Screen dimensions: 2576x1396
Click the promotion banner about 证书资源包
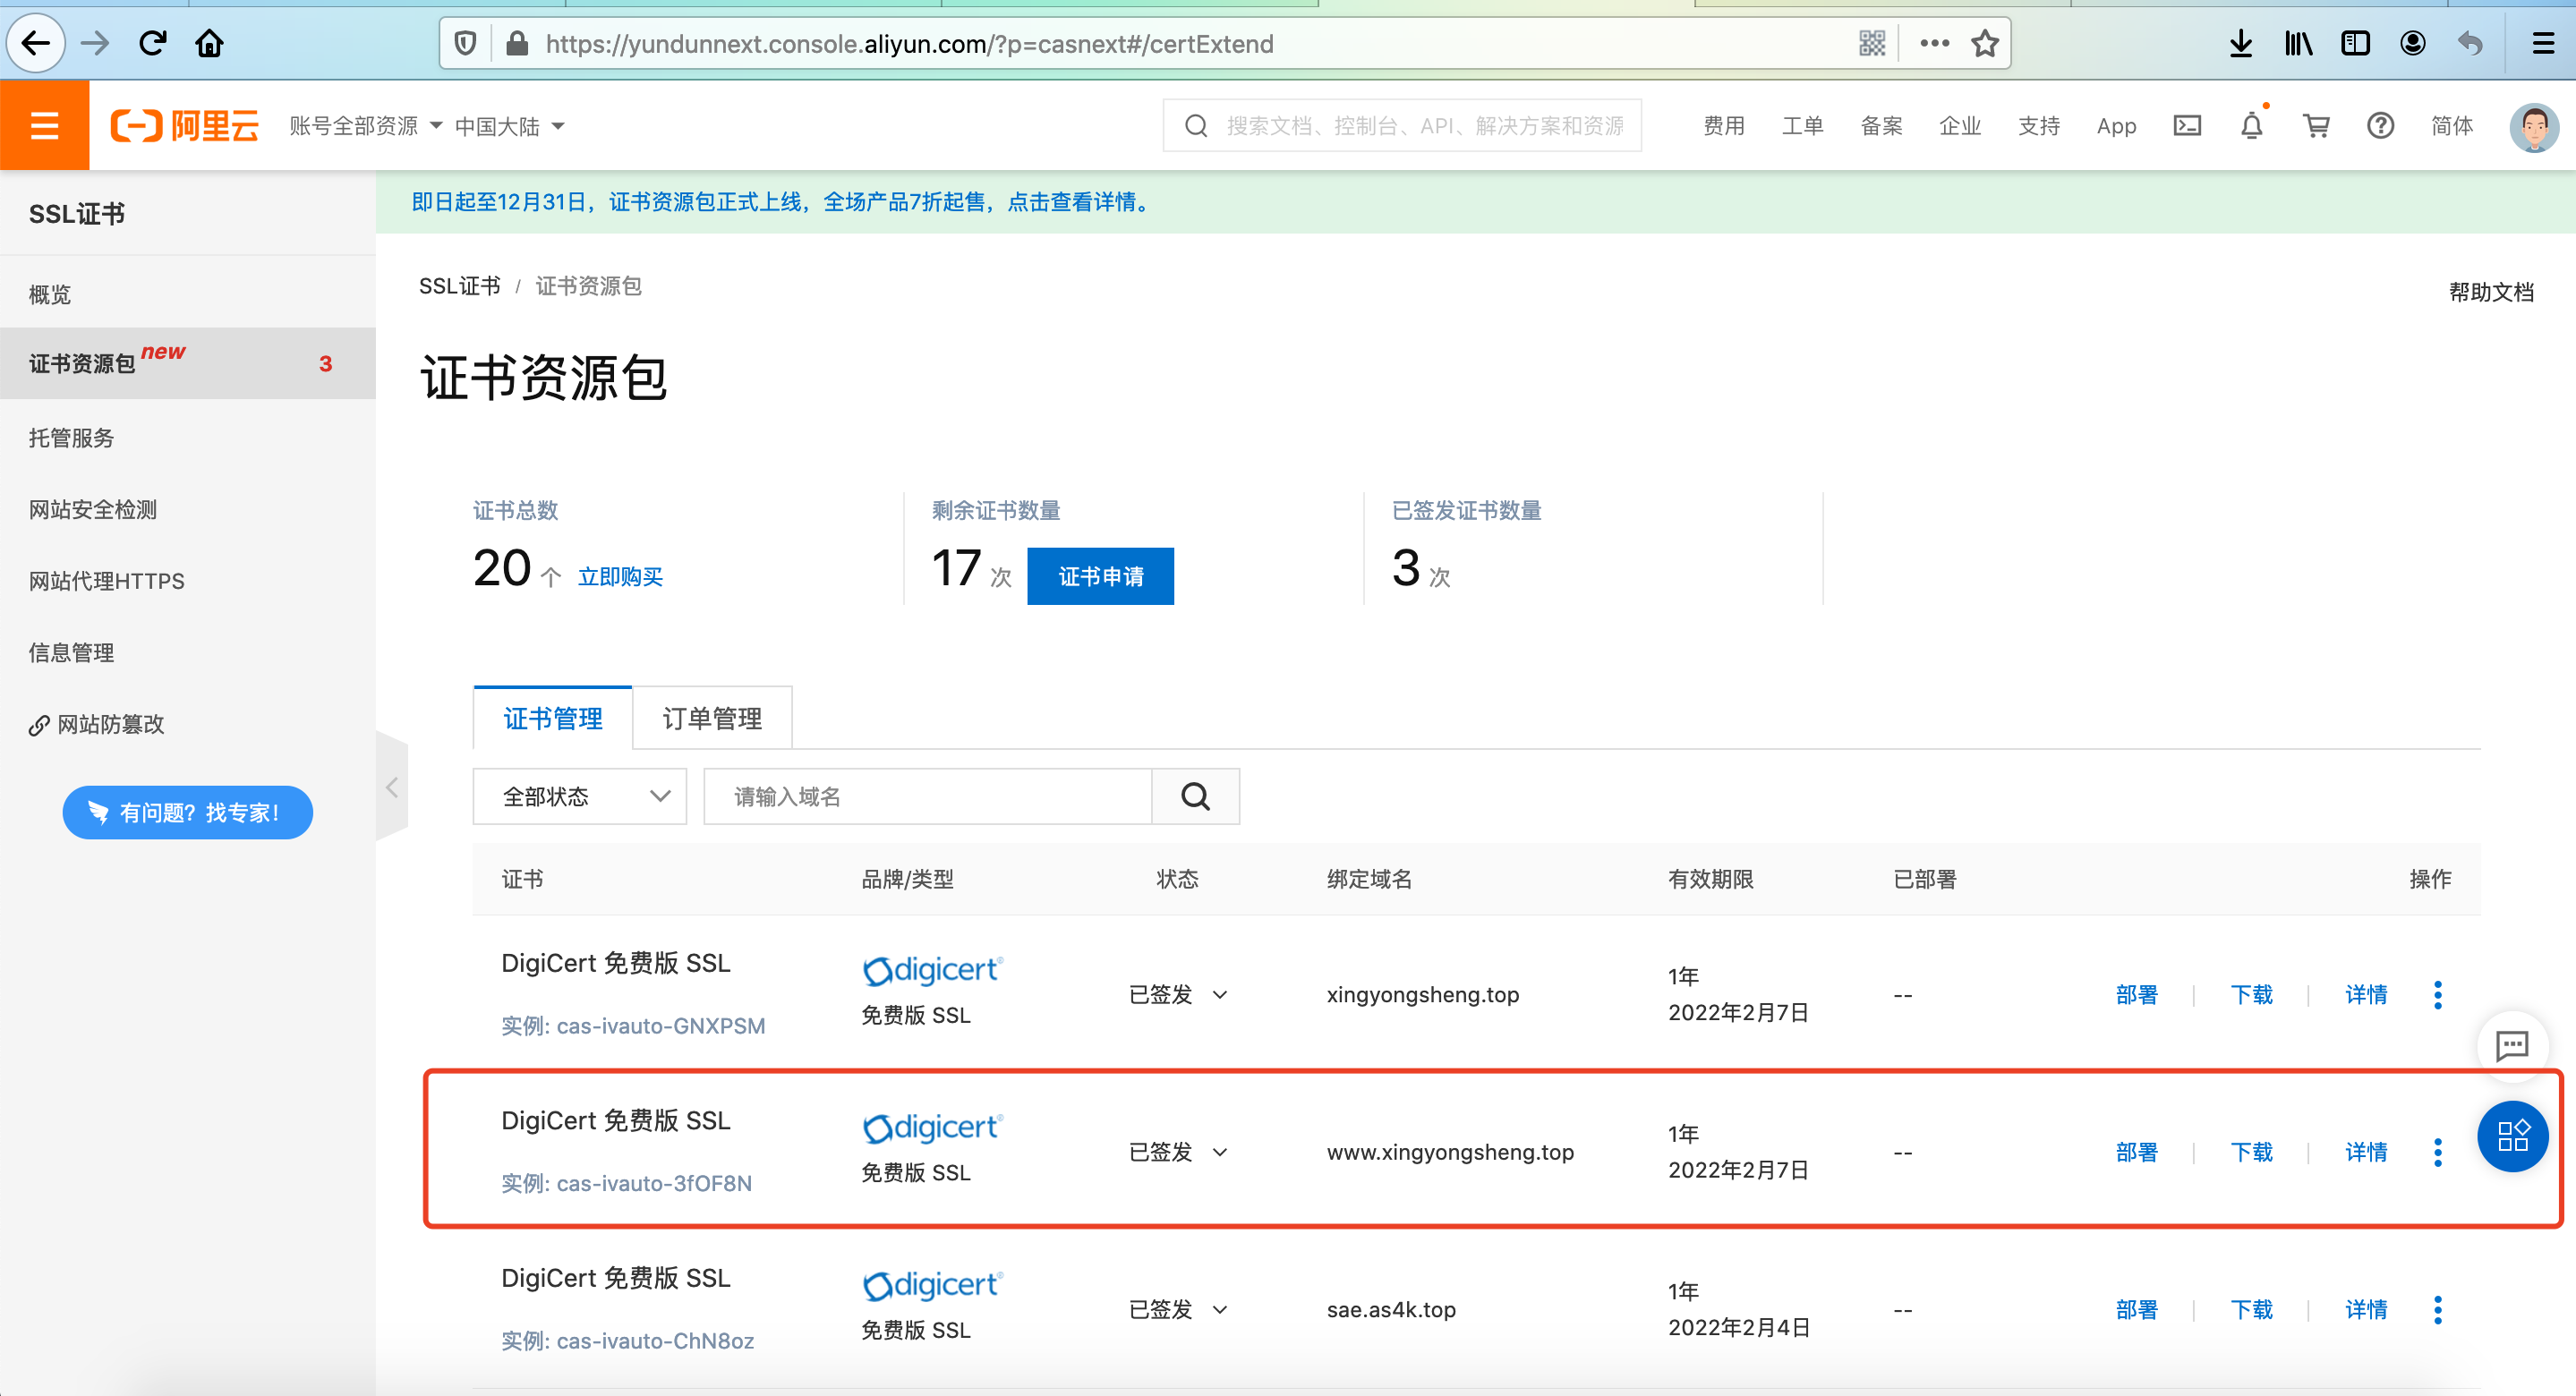[782, 202]
